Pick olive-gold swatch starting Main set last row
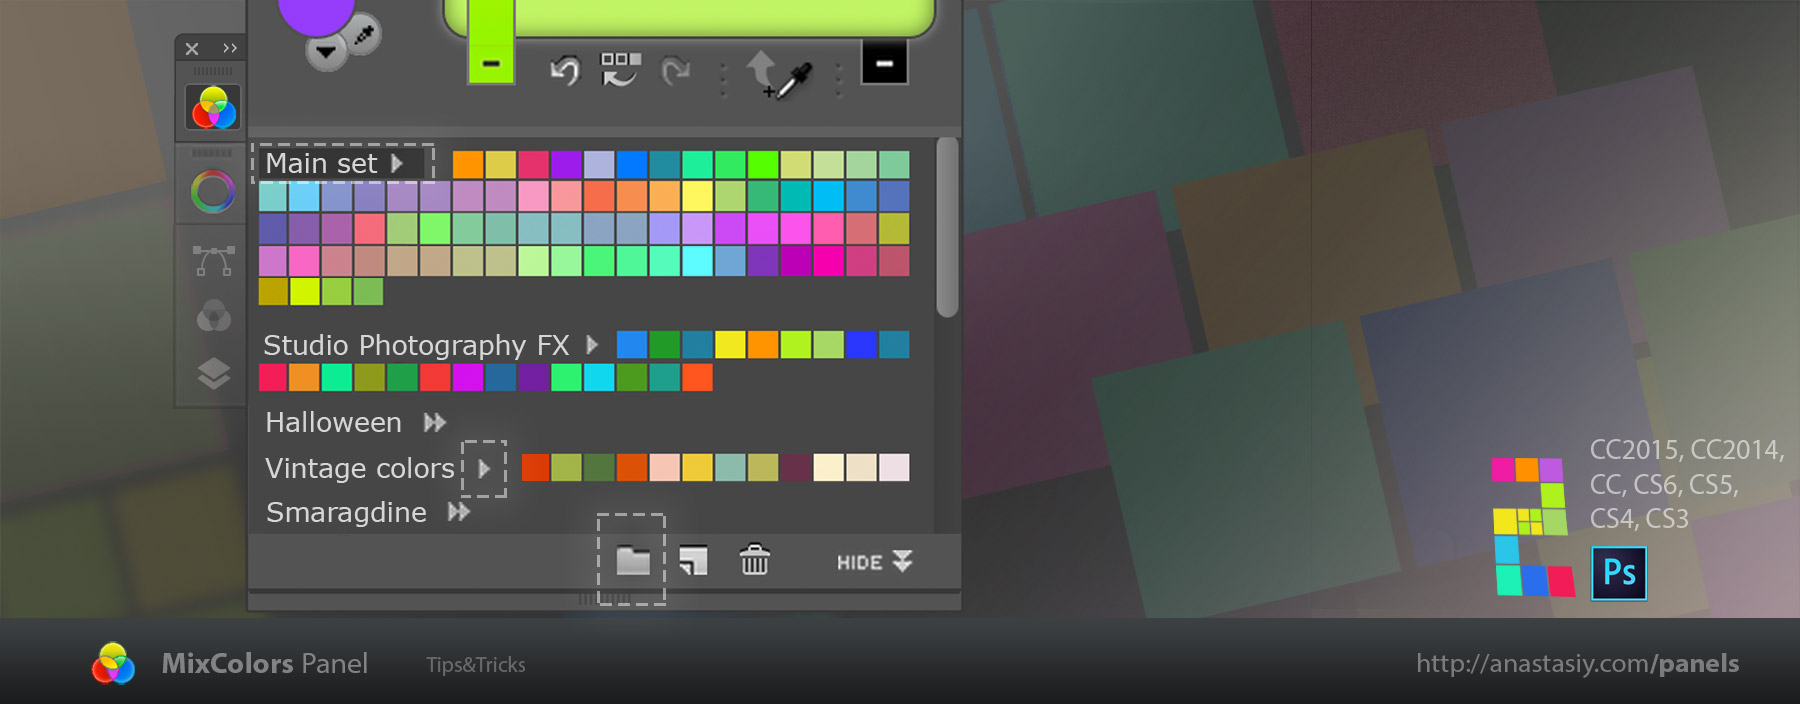Screen dimensions: 1800x704 (273, 292)
